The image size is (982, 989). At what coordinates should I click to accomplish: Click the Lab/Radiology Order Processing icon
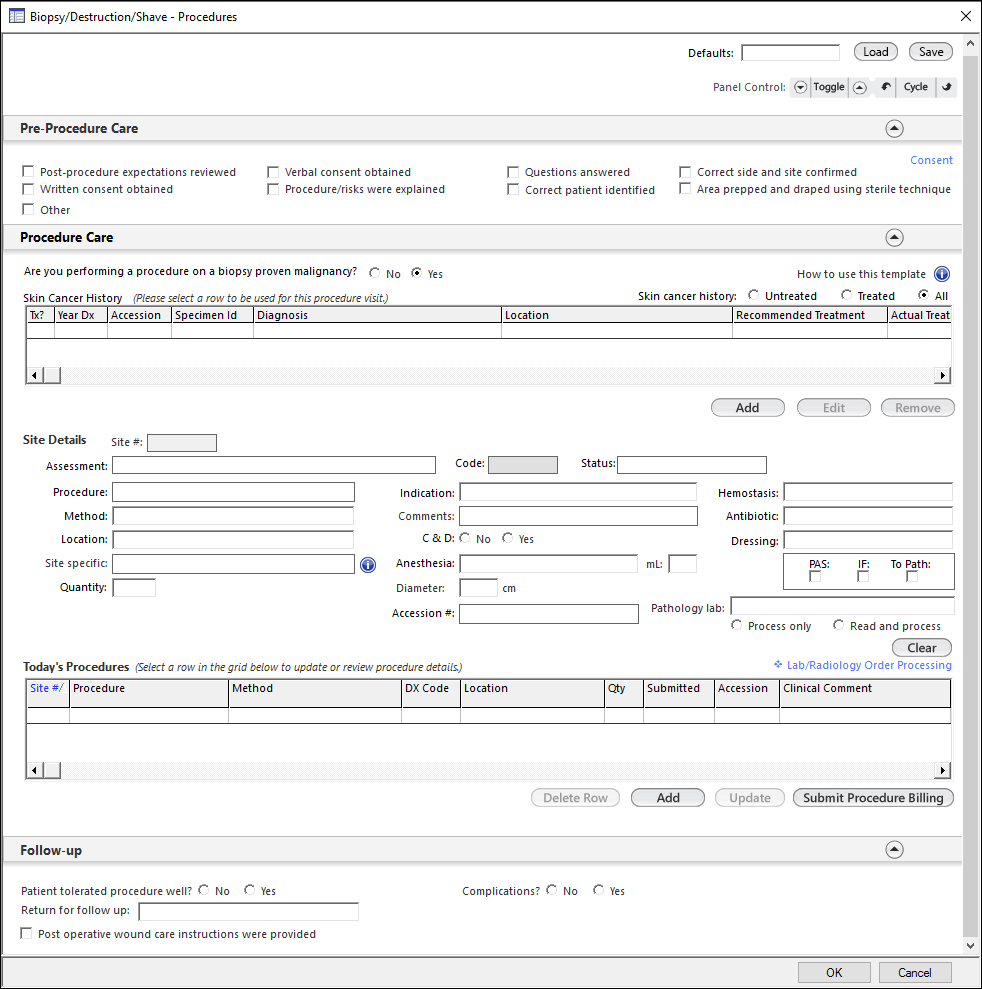click(x=778, y=665)
